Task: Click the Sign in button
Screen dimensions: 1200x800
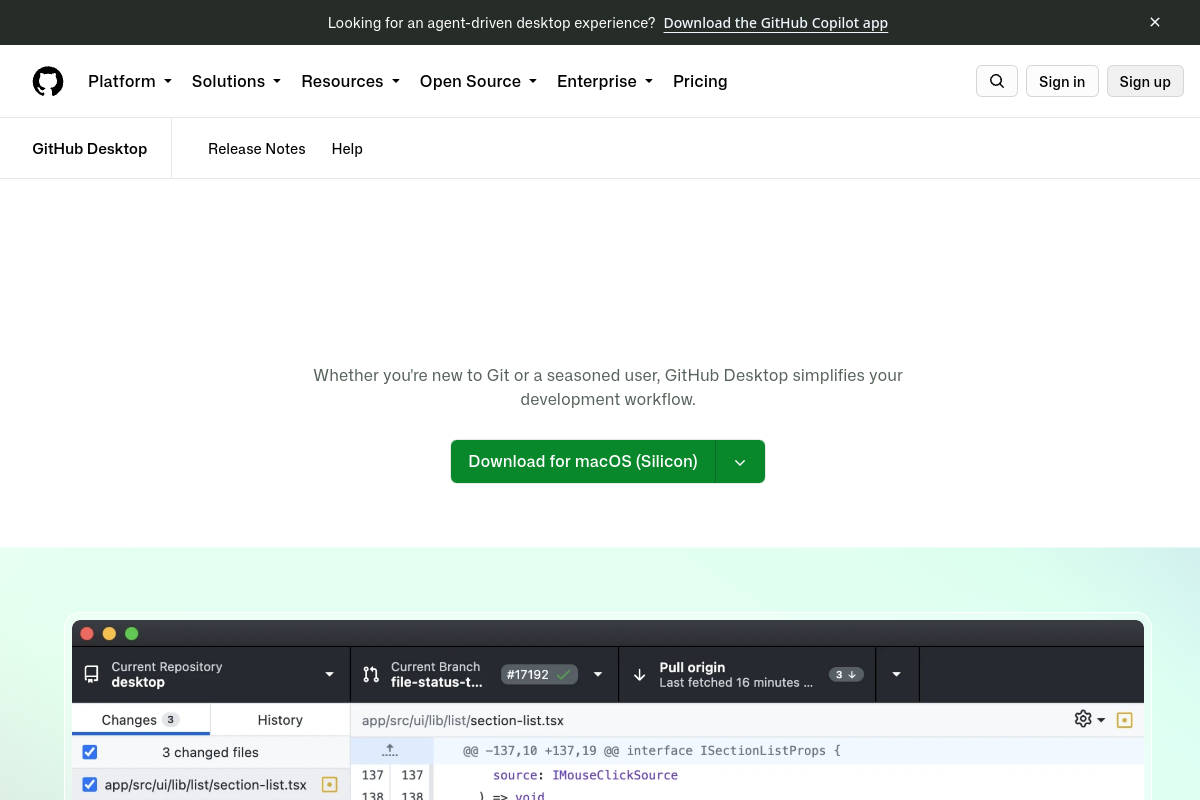Action: click(x=1062, y=81)
